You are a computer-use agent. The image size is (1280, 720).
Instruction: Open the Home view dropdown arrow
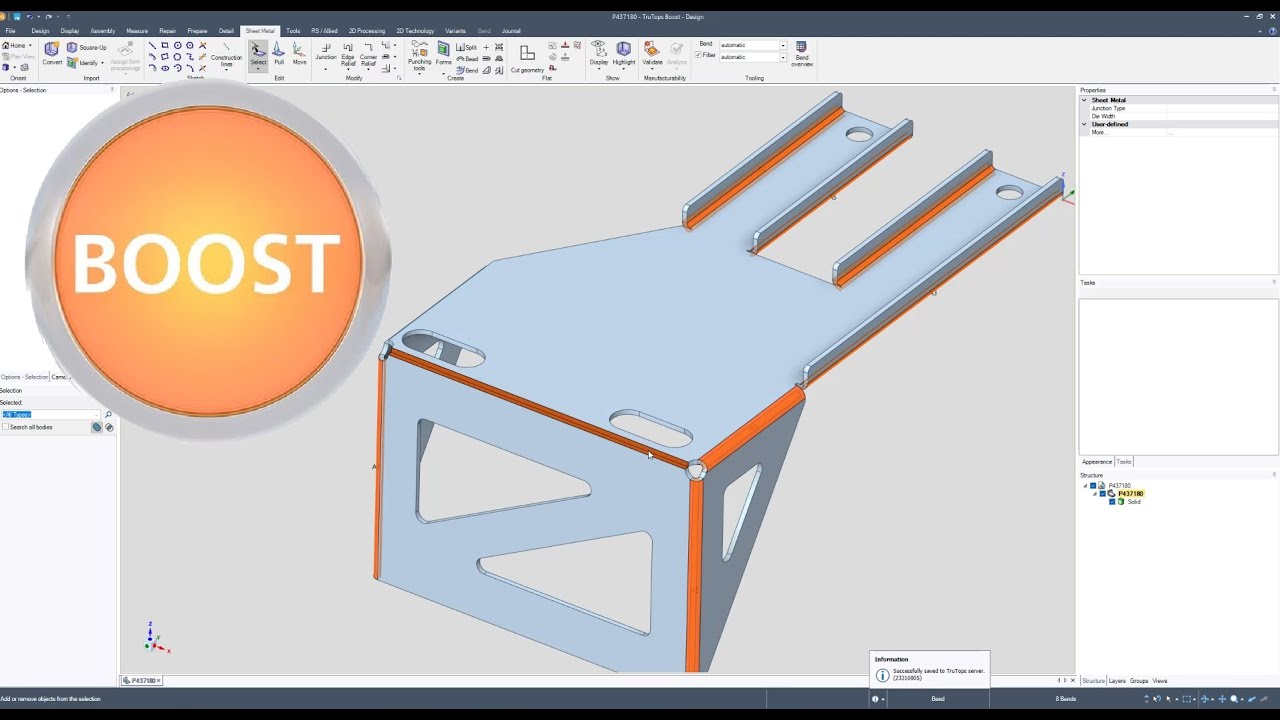point(30,46)
